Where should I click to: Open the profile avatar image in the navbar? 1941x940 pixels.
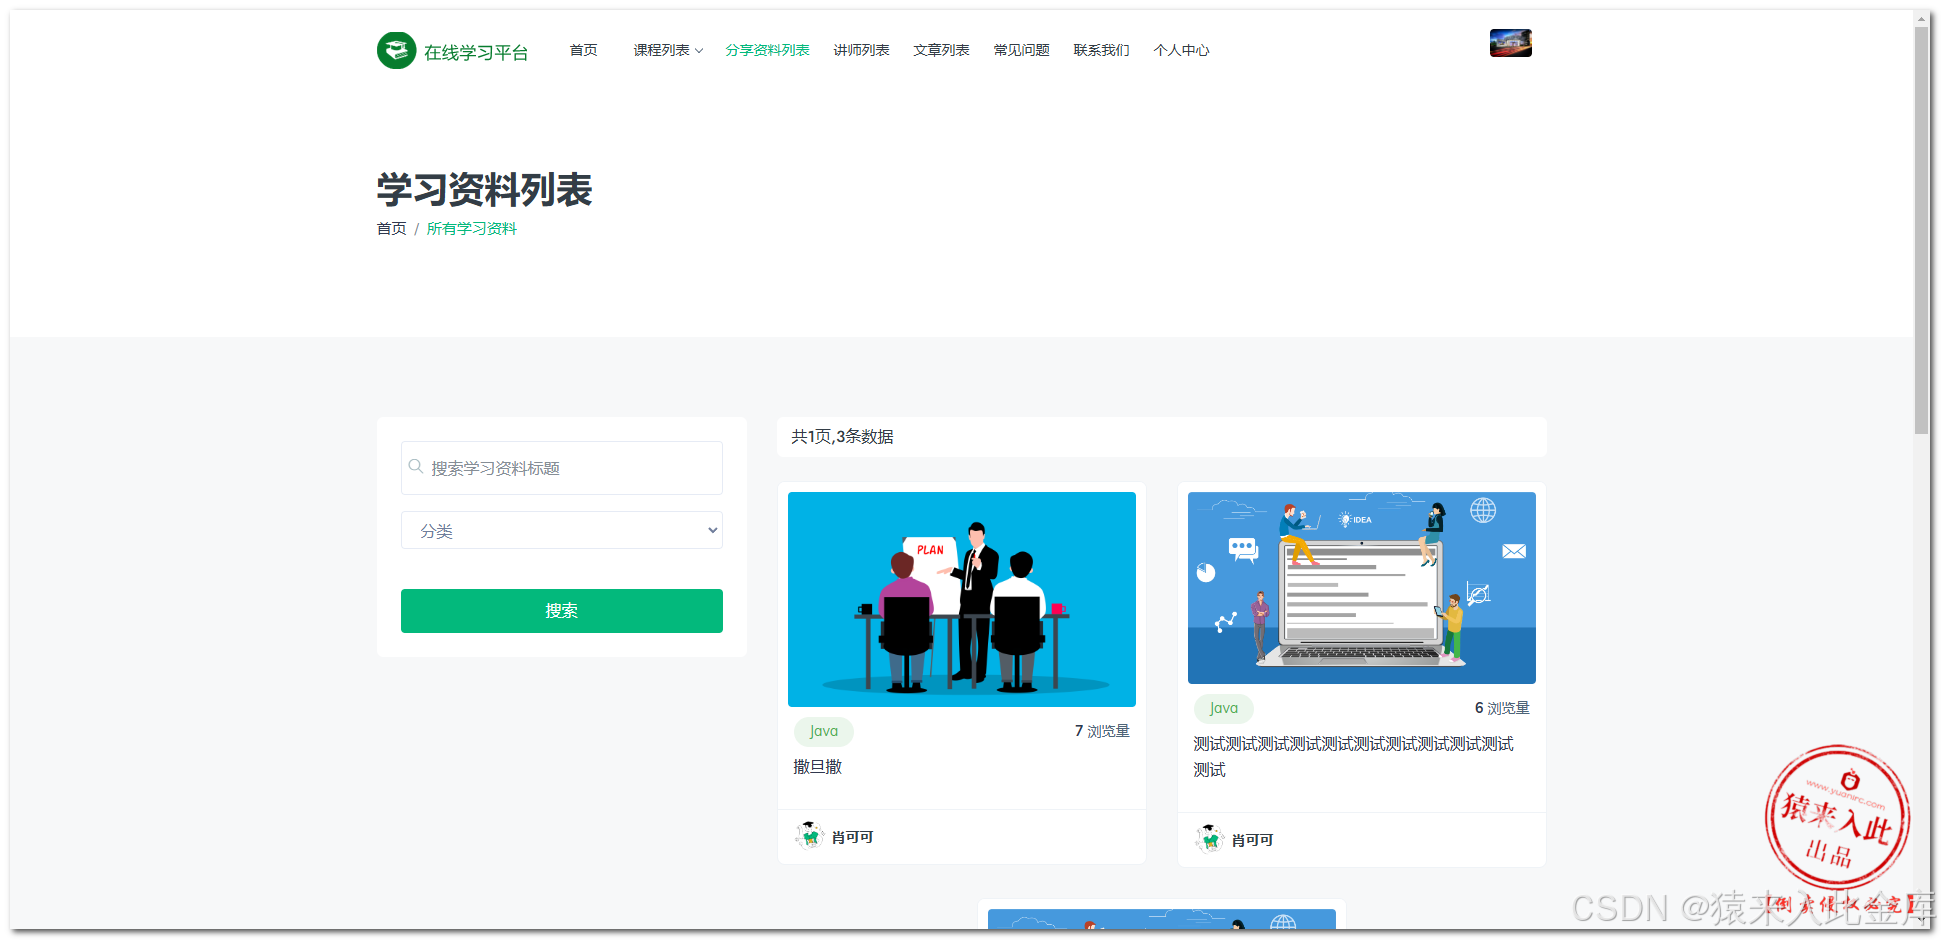tap(1510, 42)
